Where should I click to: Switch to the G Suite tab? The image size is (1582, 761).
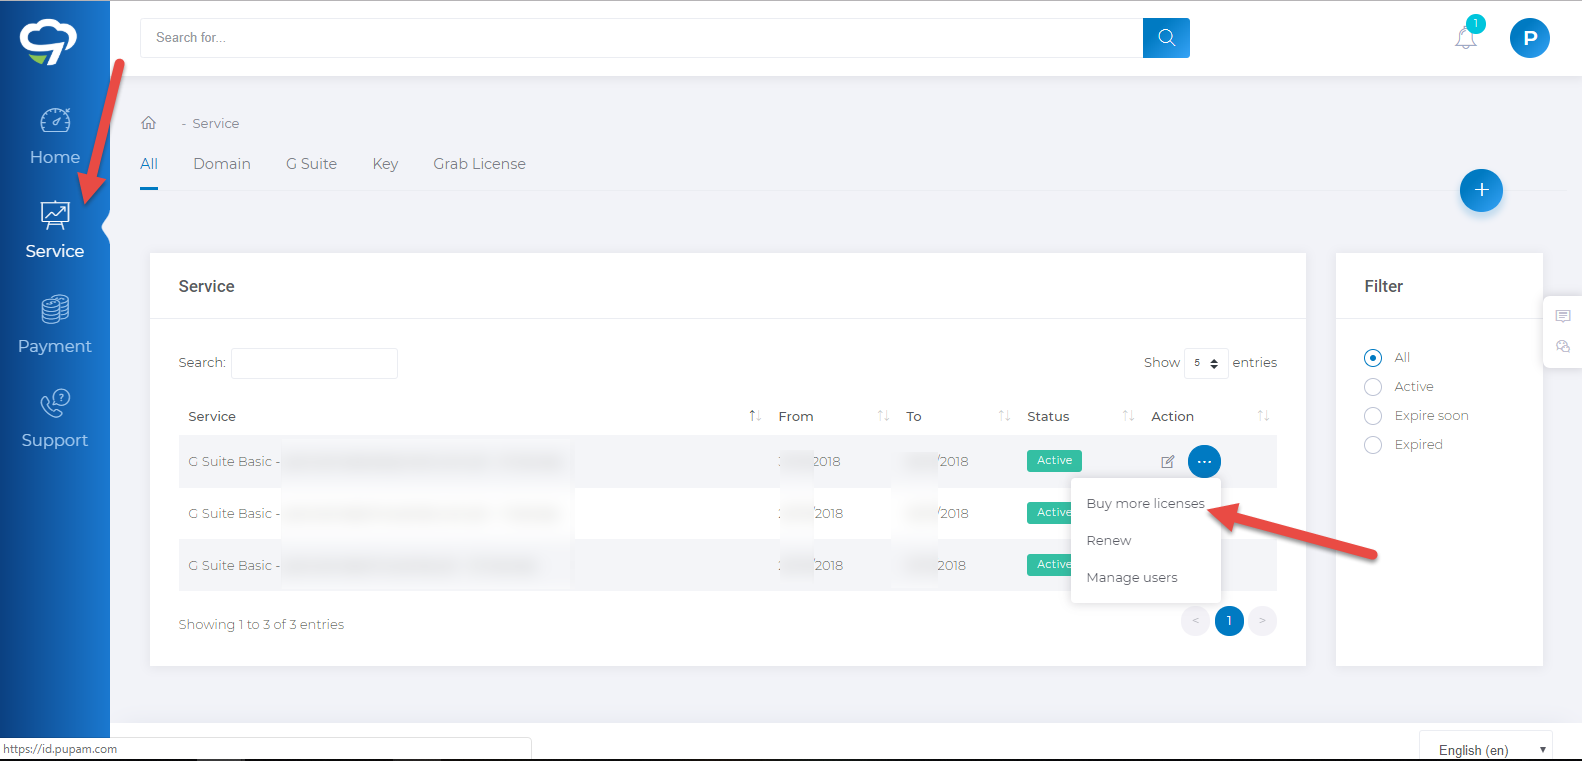[311, 164]
